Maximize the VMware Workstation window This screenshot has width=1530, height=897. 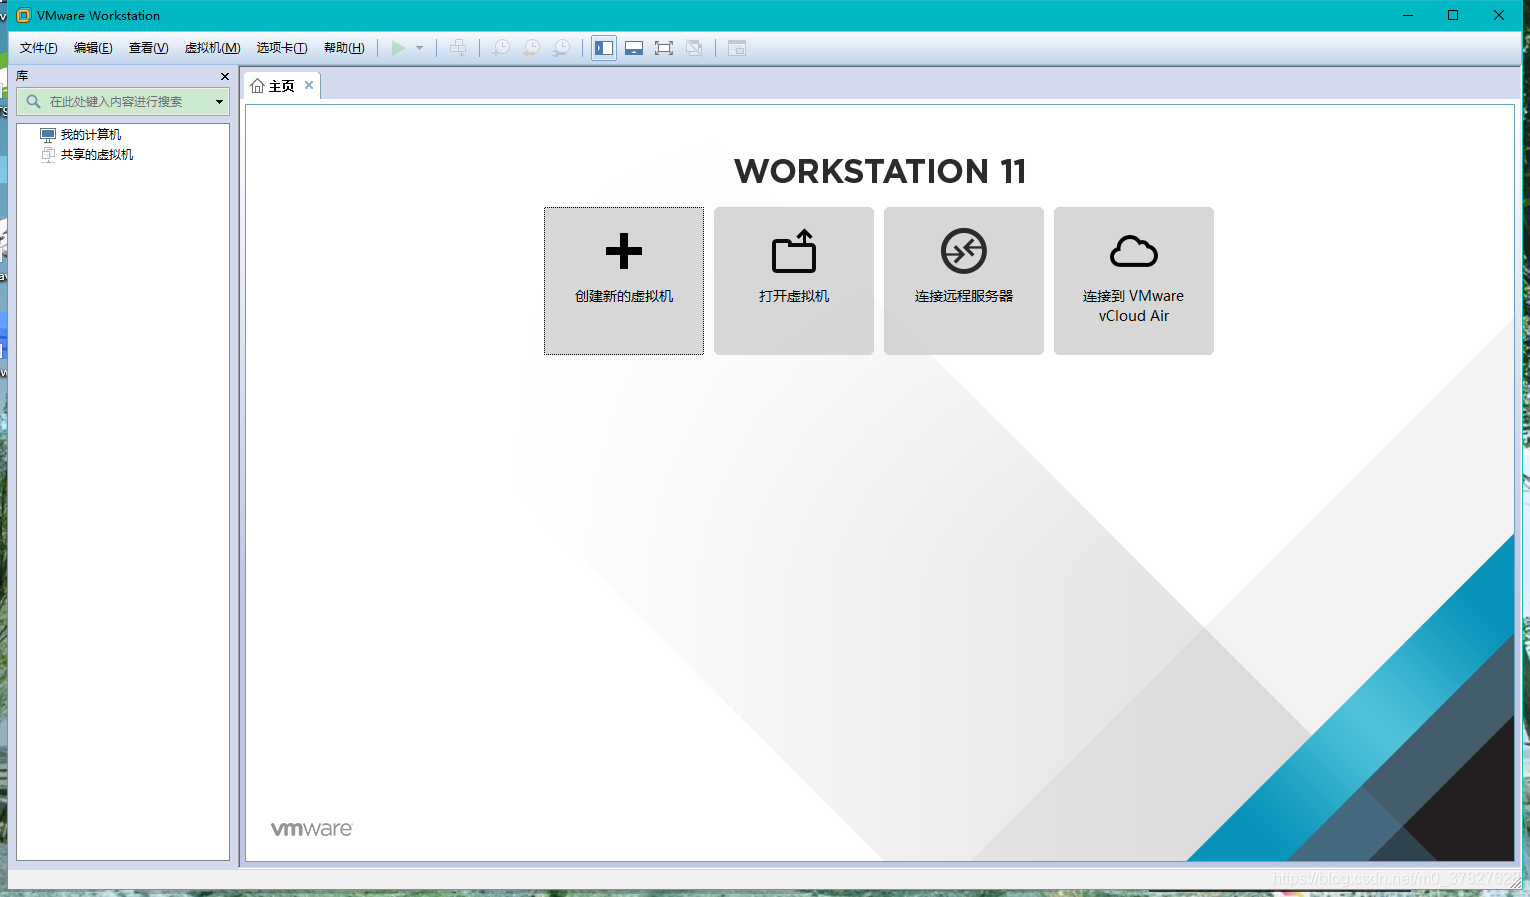[x=1453, y=15]
